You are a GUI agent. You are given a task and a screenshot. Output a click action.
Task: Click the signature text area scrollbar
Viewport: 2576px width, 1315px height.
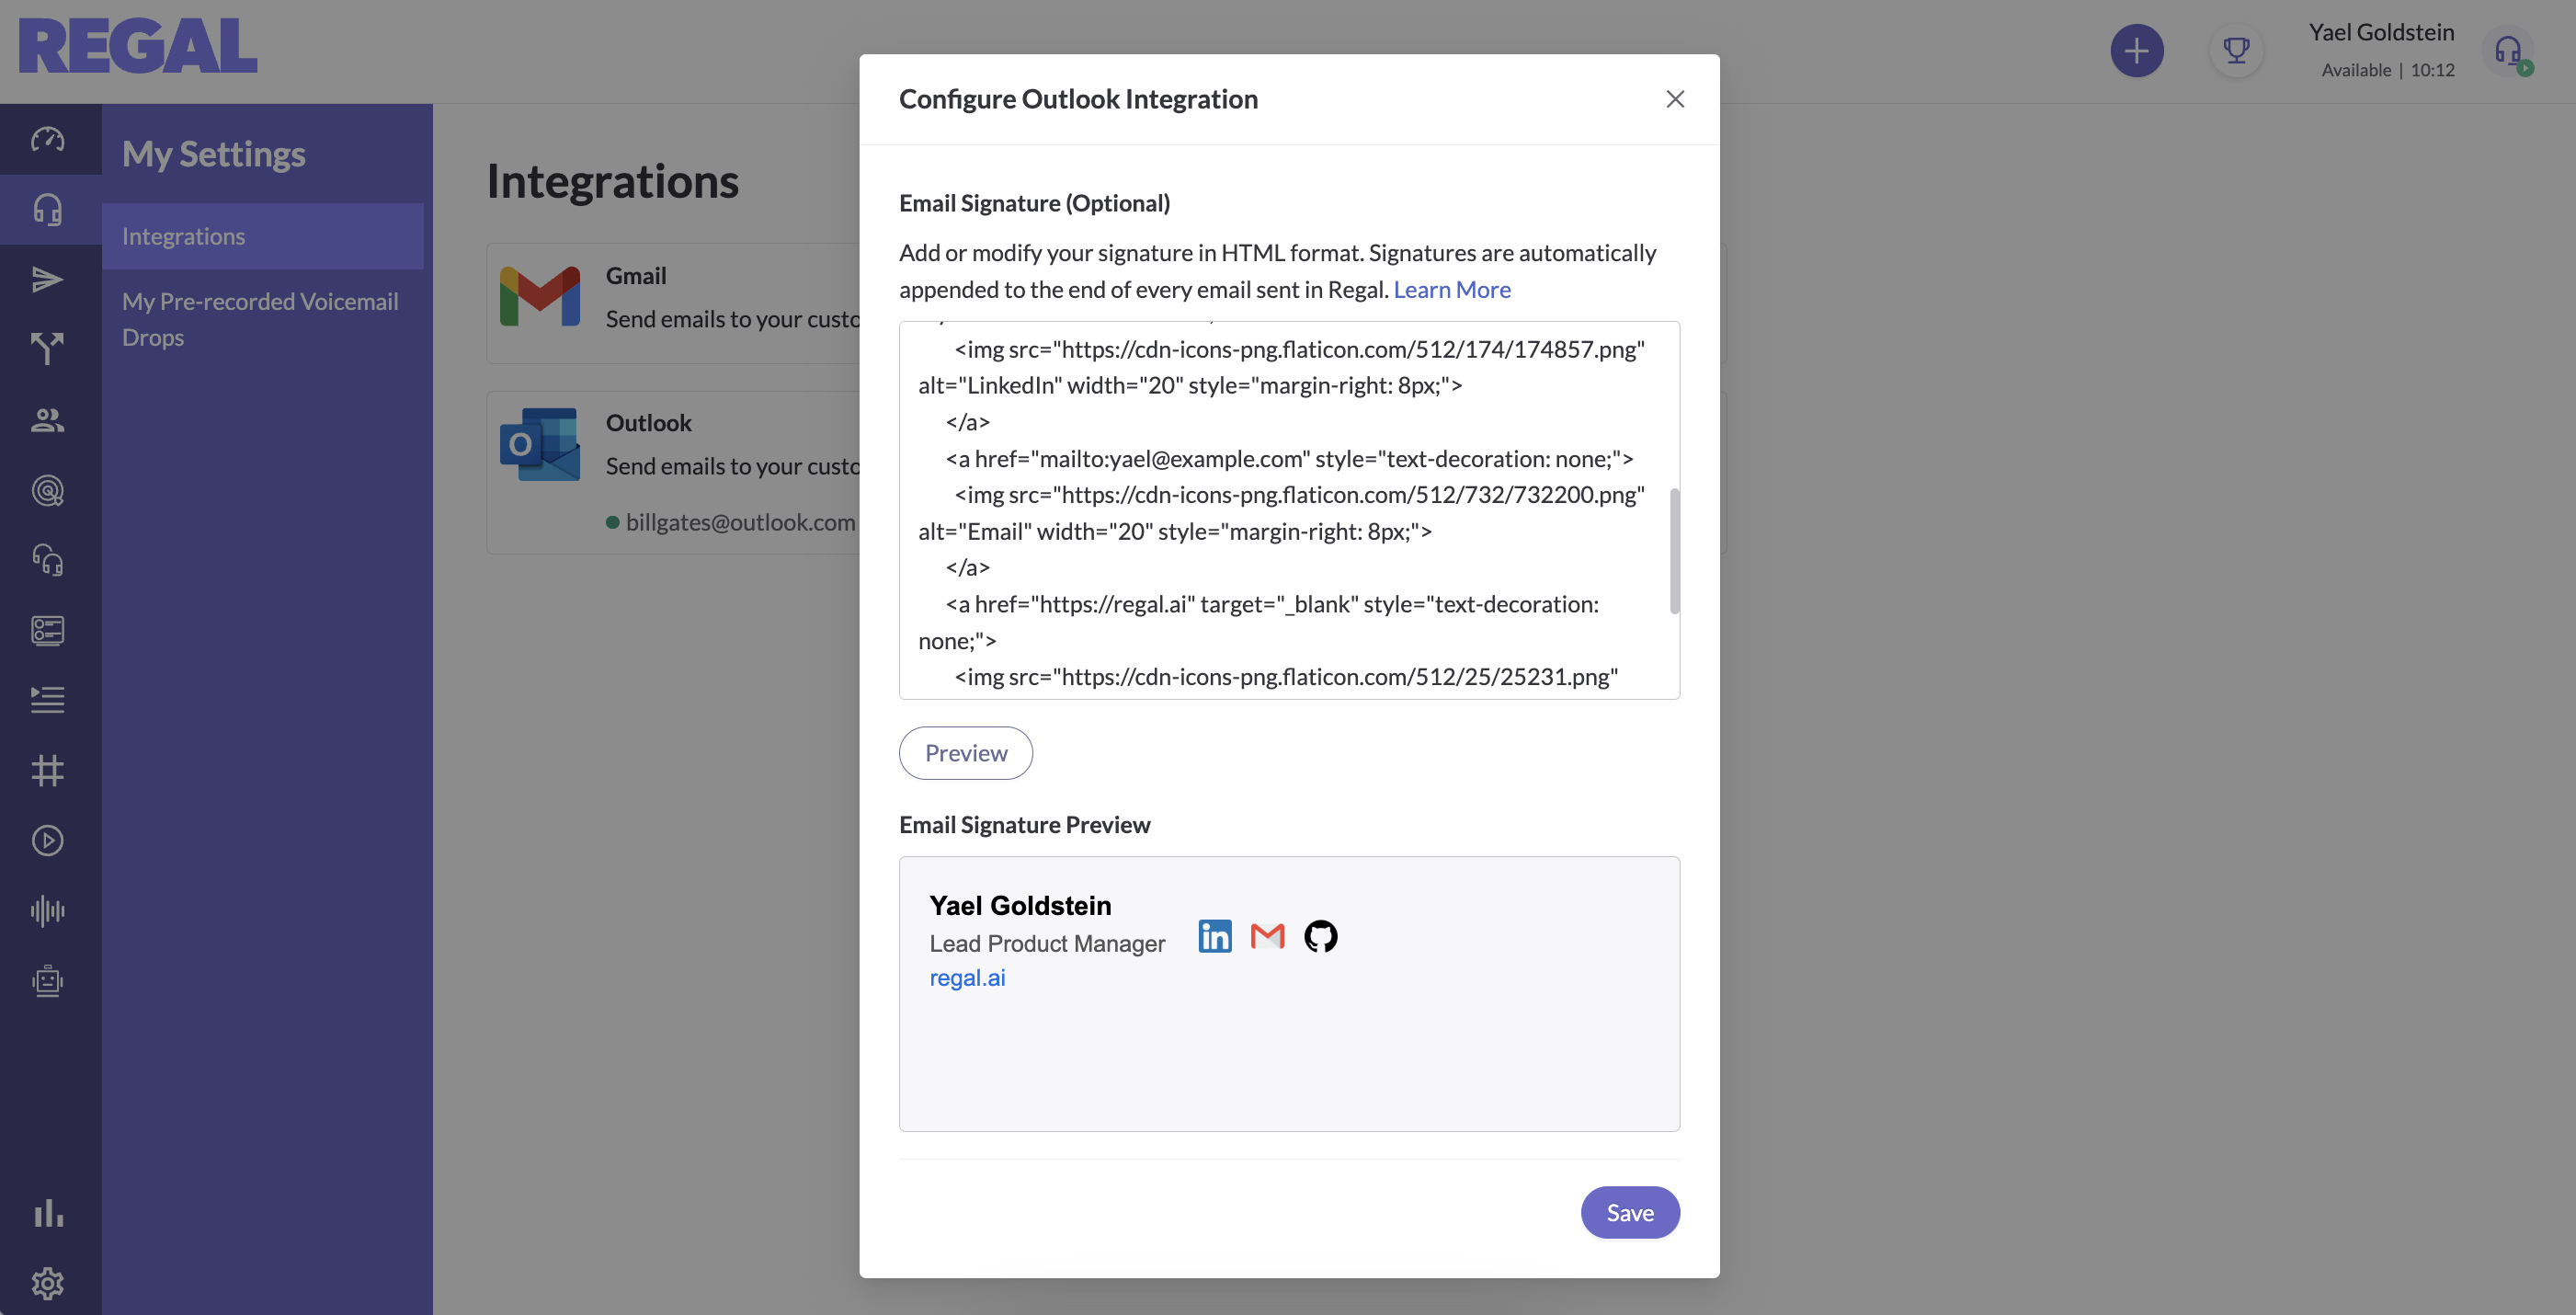point(1674,551)
